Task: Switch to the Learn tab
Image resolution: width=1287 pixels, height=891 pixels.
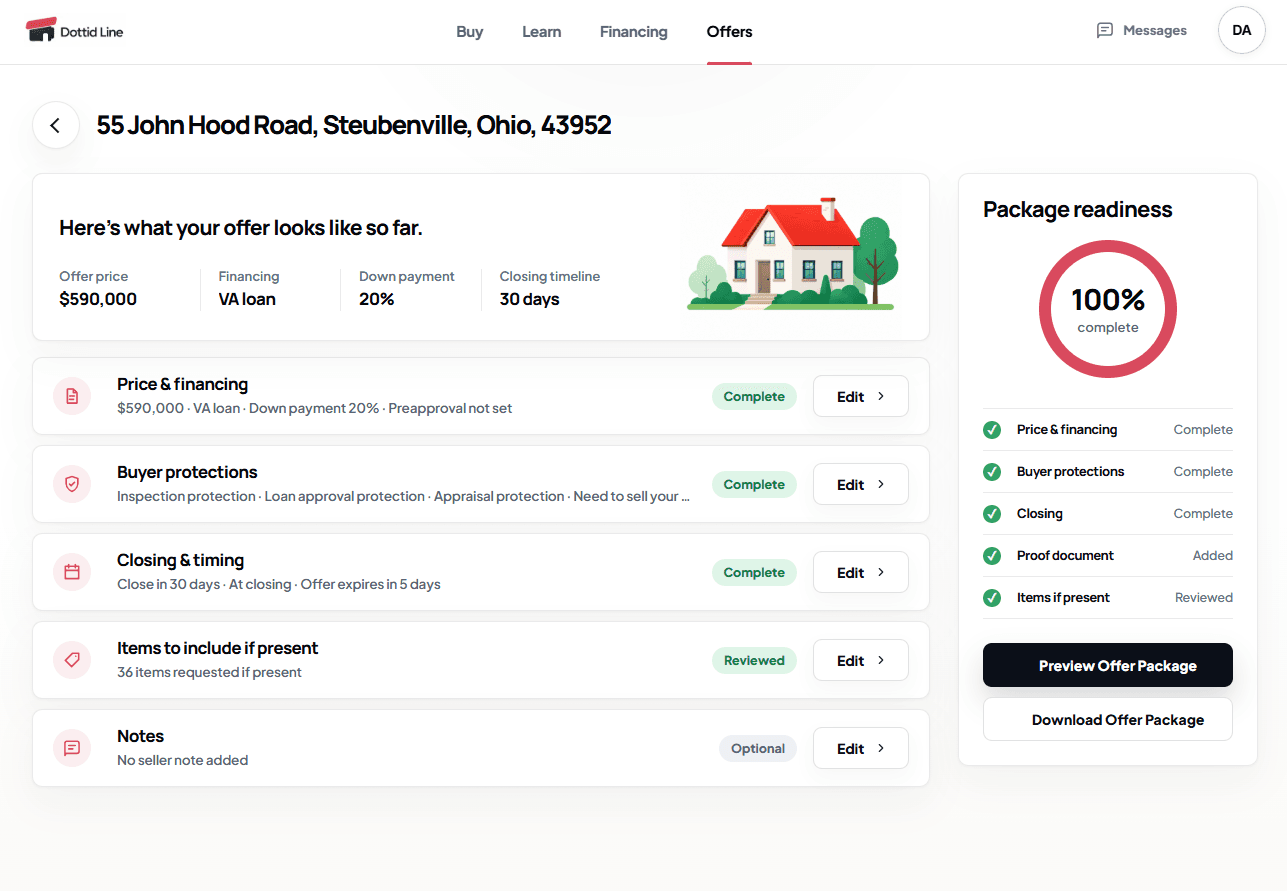Action: click(x=541, y=32)
